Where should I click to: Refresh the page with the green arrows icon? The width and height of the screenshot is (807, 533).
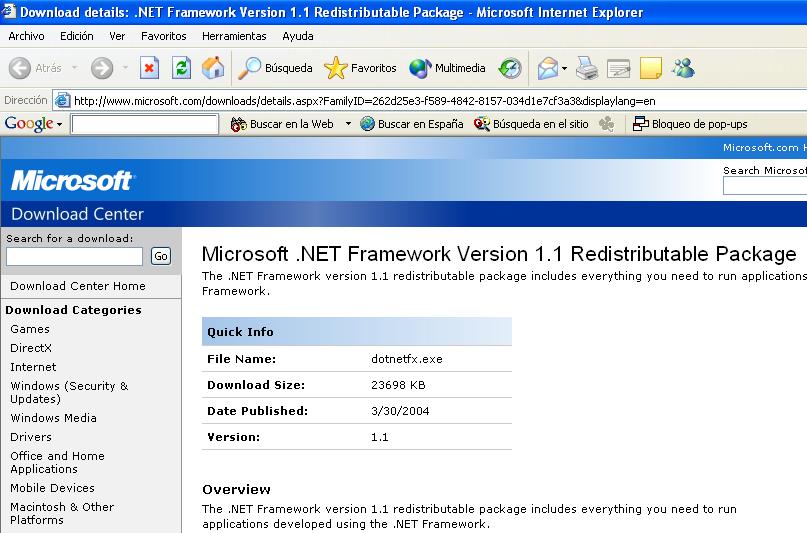(x=181, y=68)
